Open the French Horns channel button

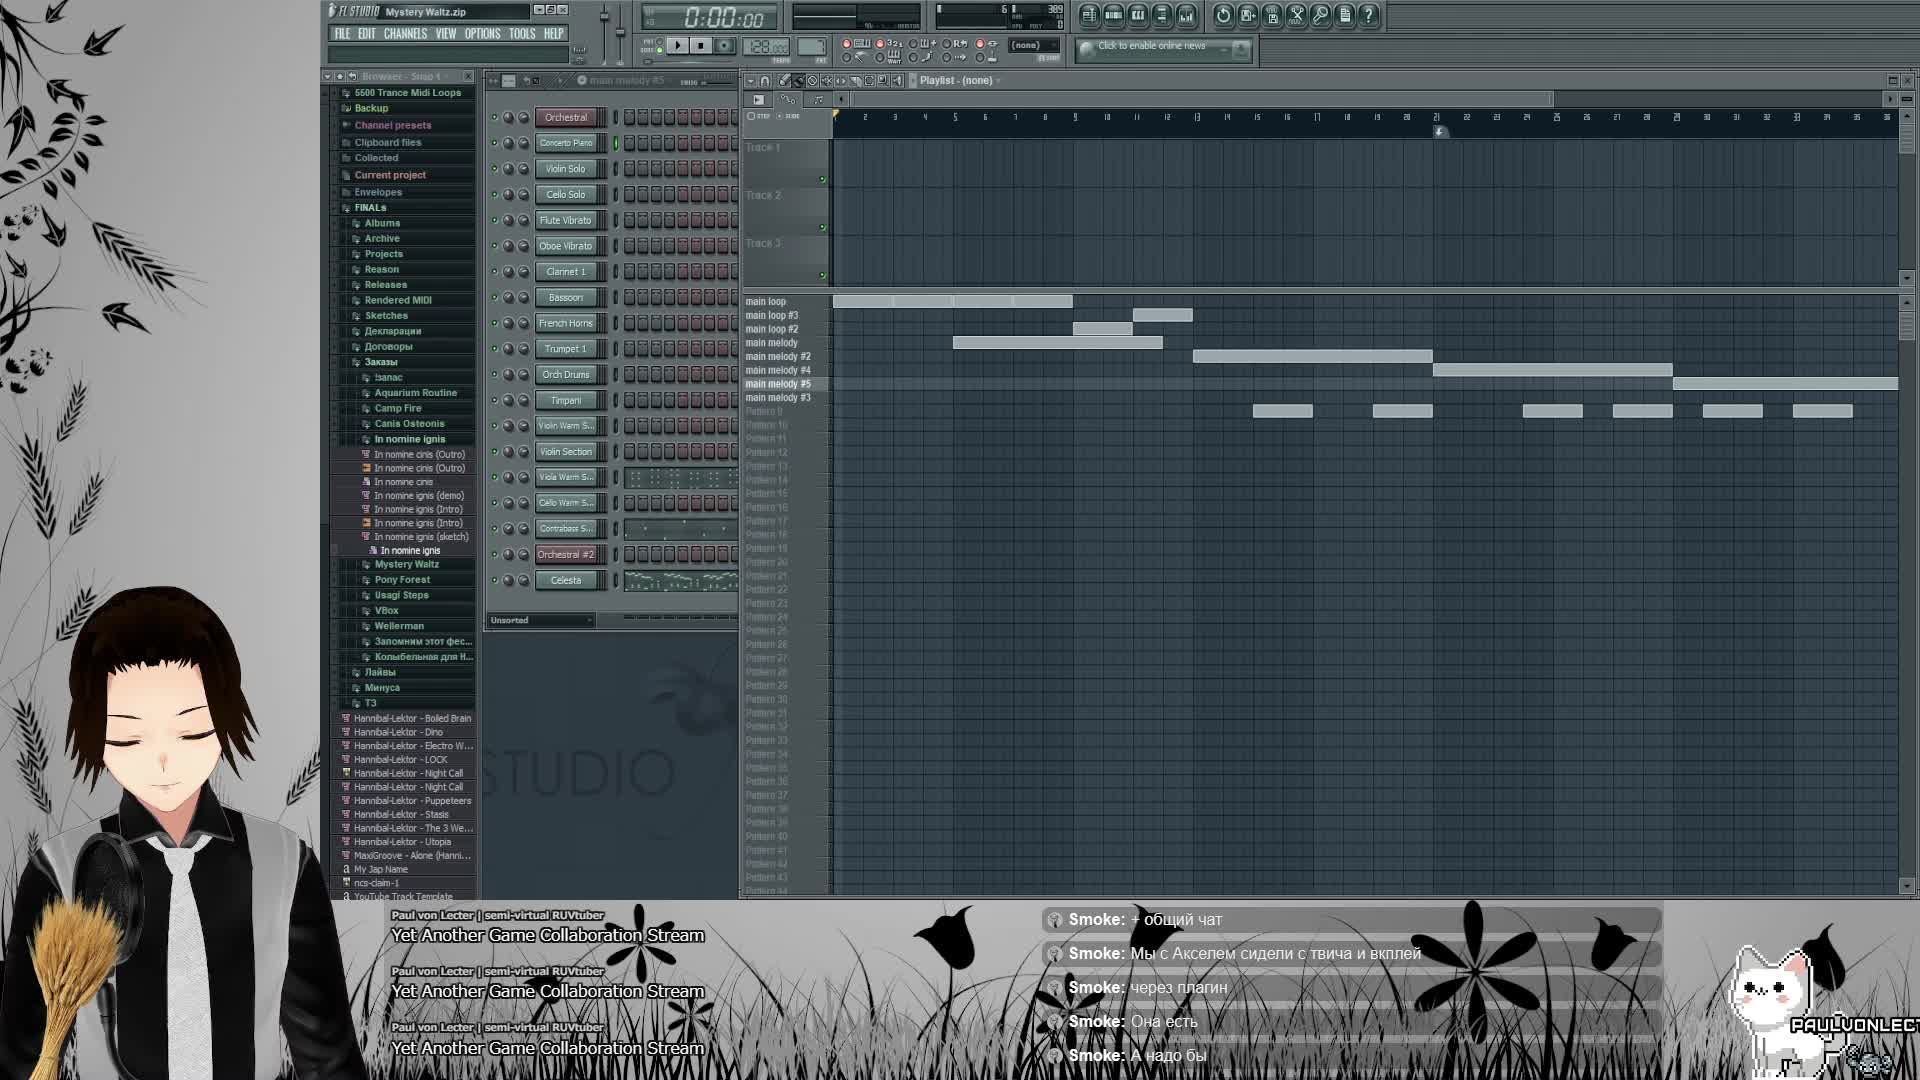pos(566,323)
